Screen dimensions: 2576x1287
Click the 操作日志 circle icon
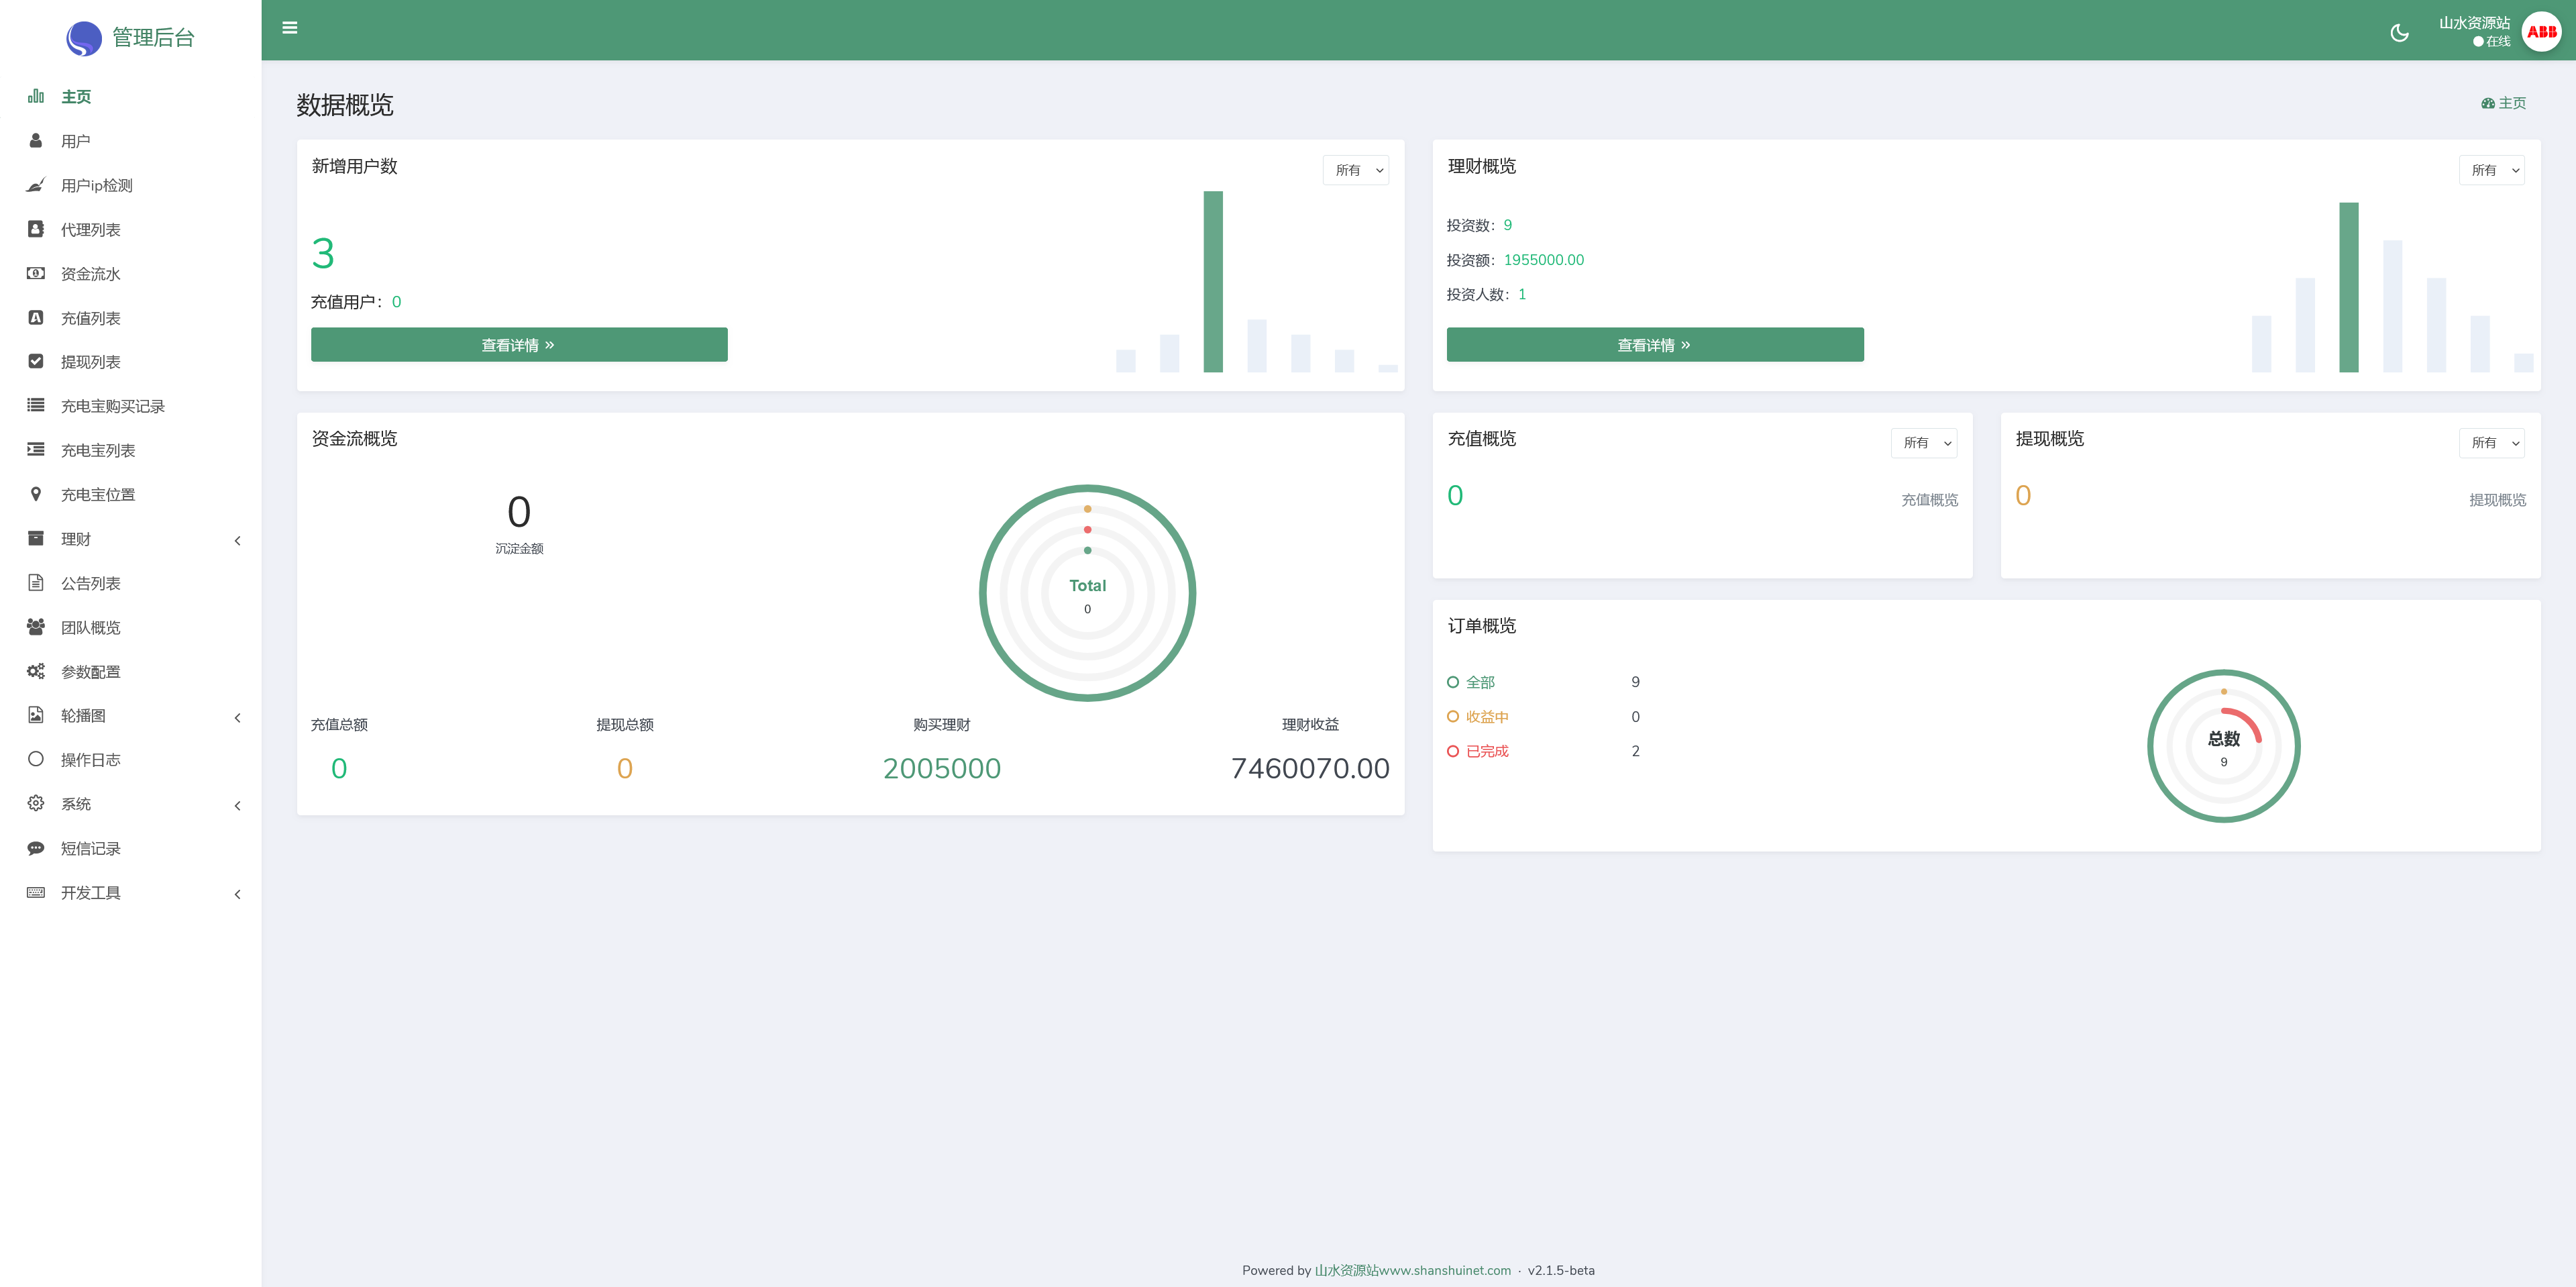pyautogui.click(x=36, y=759)
